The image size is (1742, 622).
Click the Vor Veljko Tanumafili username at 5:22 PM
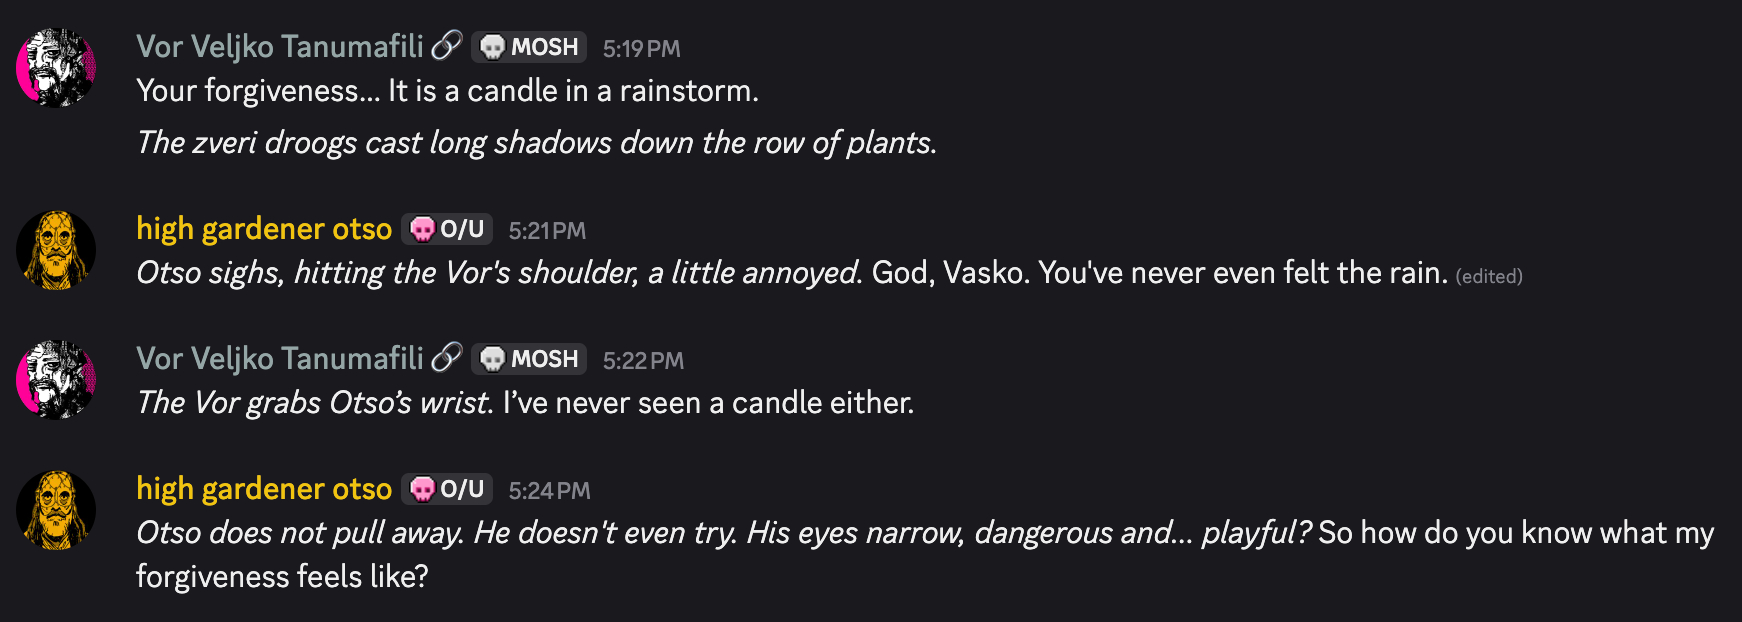280,359
